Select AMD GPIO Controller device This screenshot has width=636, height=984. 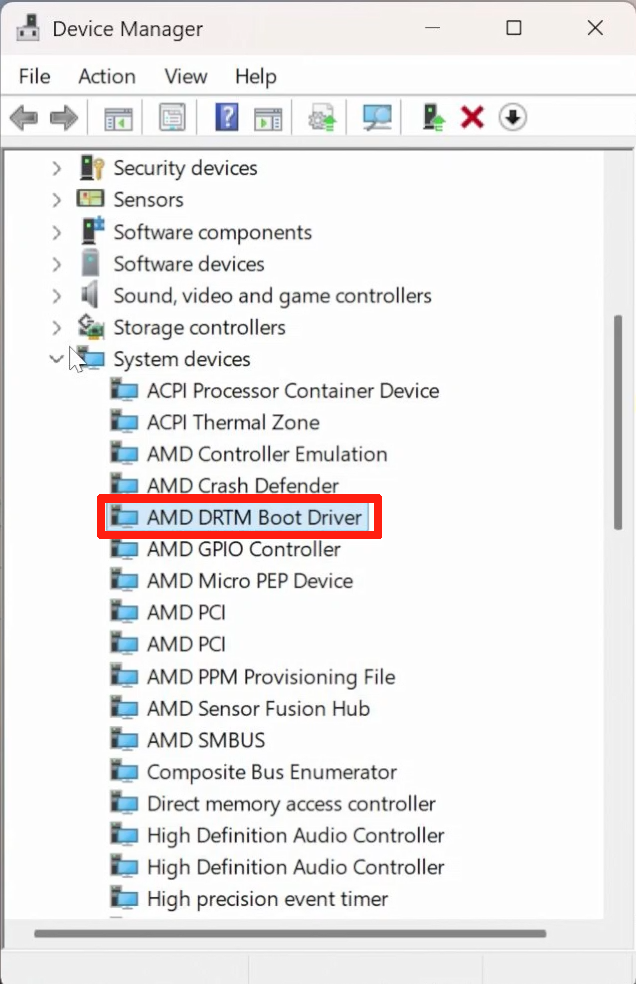243,549
